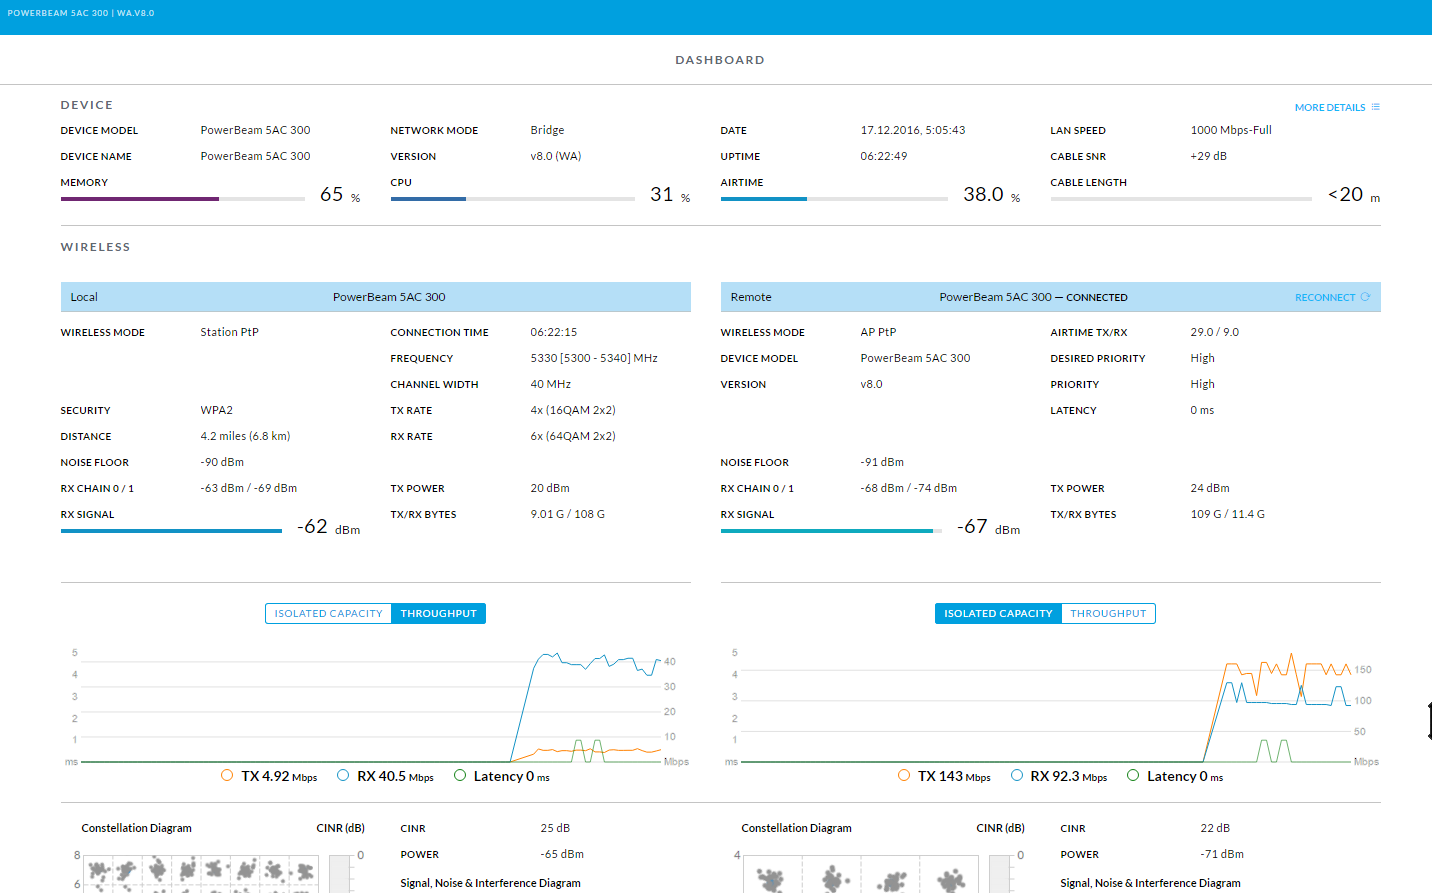This screenshot has width=1432, height=893.
Task: Click the cable SNR value +29 dB
Action: [1208, 156]
